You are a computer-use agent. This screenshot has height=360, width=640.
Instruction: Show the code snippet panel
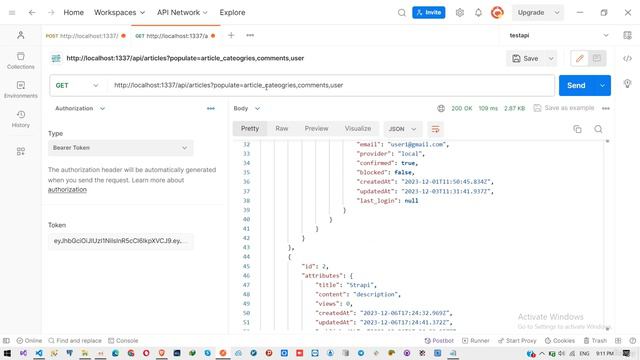coord(627,58)
